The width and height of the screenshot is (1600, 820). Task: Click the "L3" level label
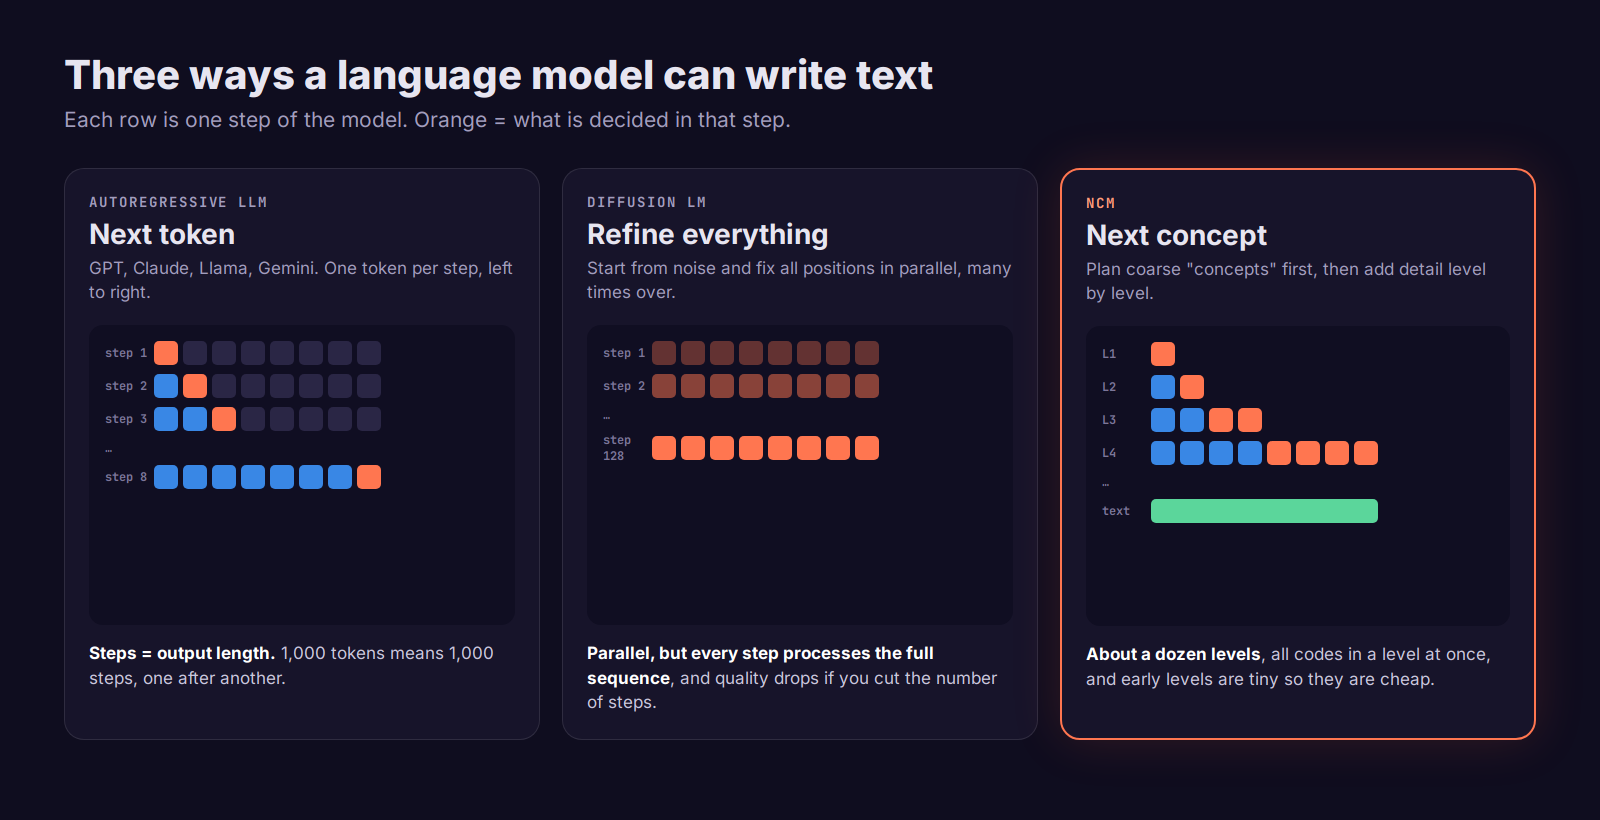coord(1109,420)
